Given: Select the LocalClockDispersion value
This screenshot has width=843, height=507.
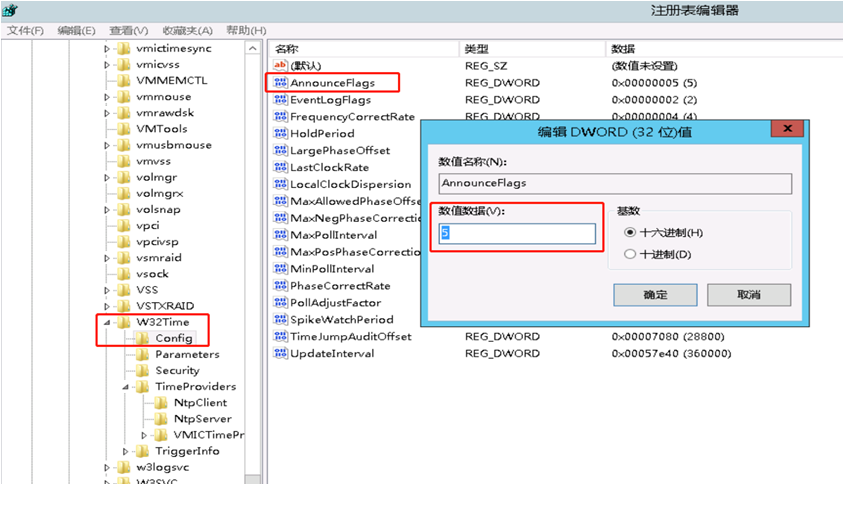Looking at the screenshot, I should [351, 184].
